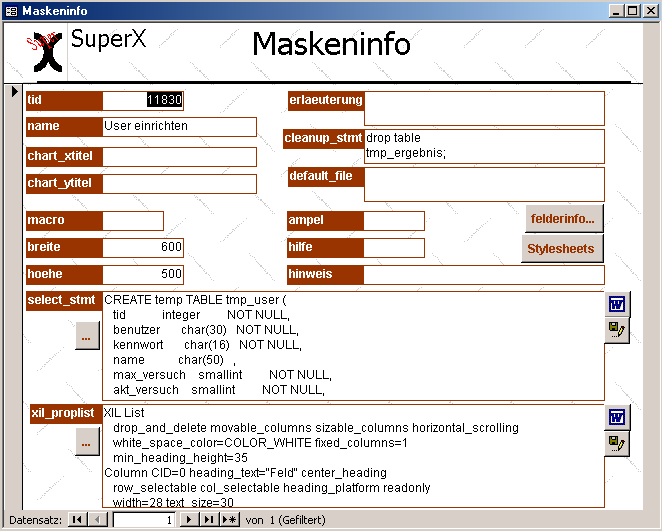Go to first record navigation button

click(x=76, y=520)
